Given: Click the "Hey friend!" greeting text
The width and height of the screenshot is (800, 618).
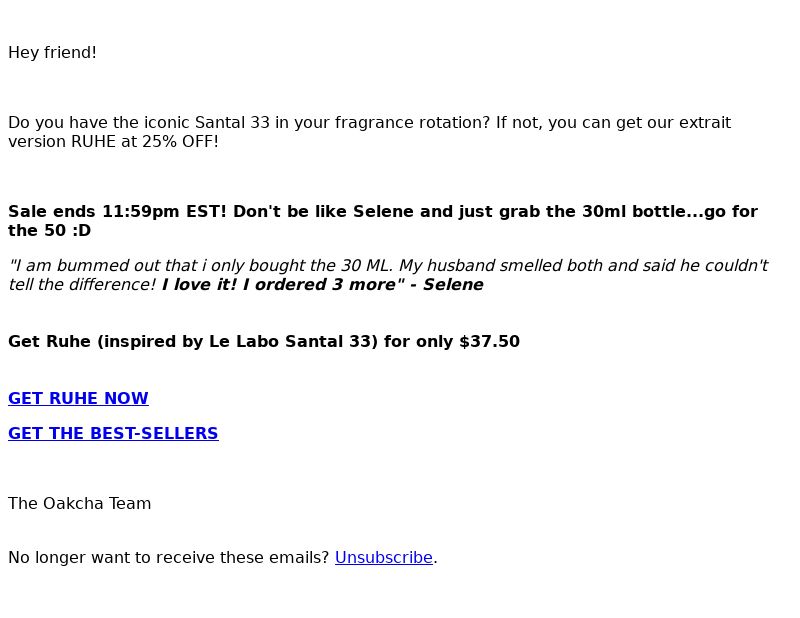Looking at the screenshot, I should click(x=52, y=53).
